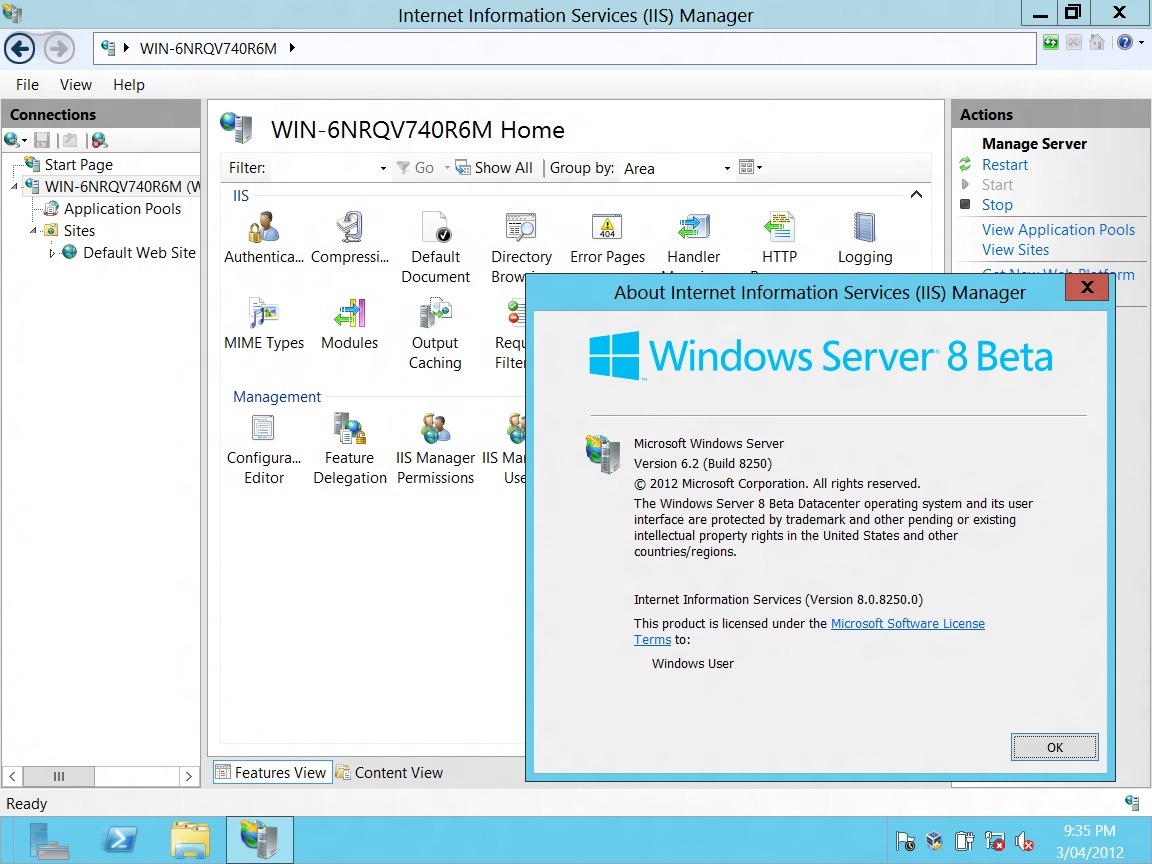The height and width of the screenshot is (864, 1152).
Task: Open the view mode dropdown button
Action: click(750, 168)
